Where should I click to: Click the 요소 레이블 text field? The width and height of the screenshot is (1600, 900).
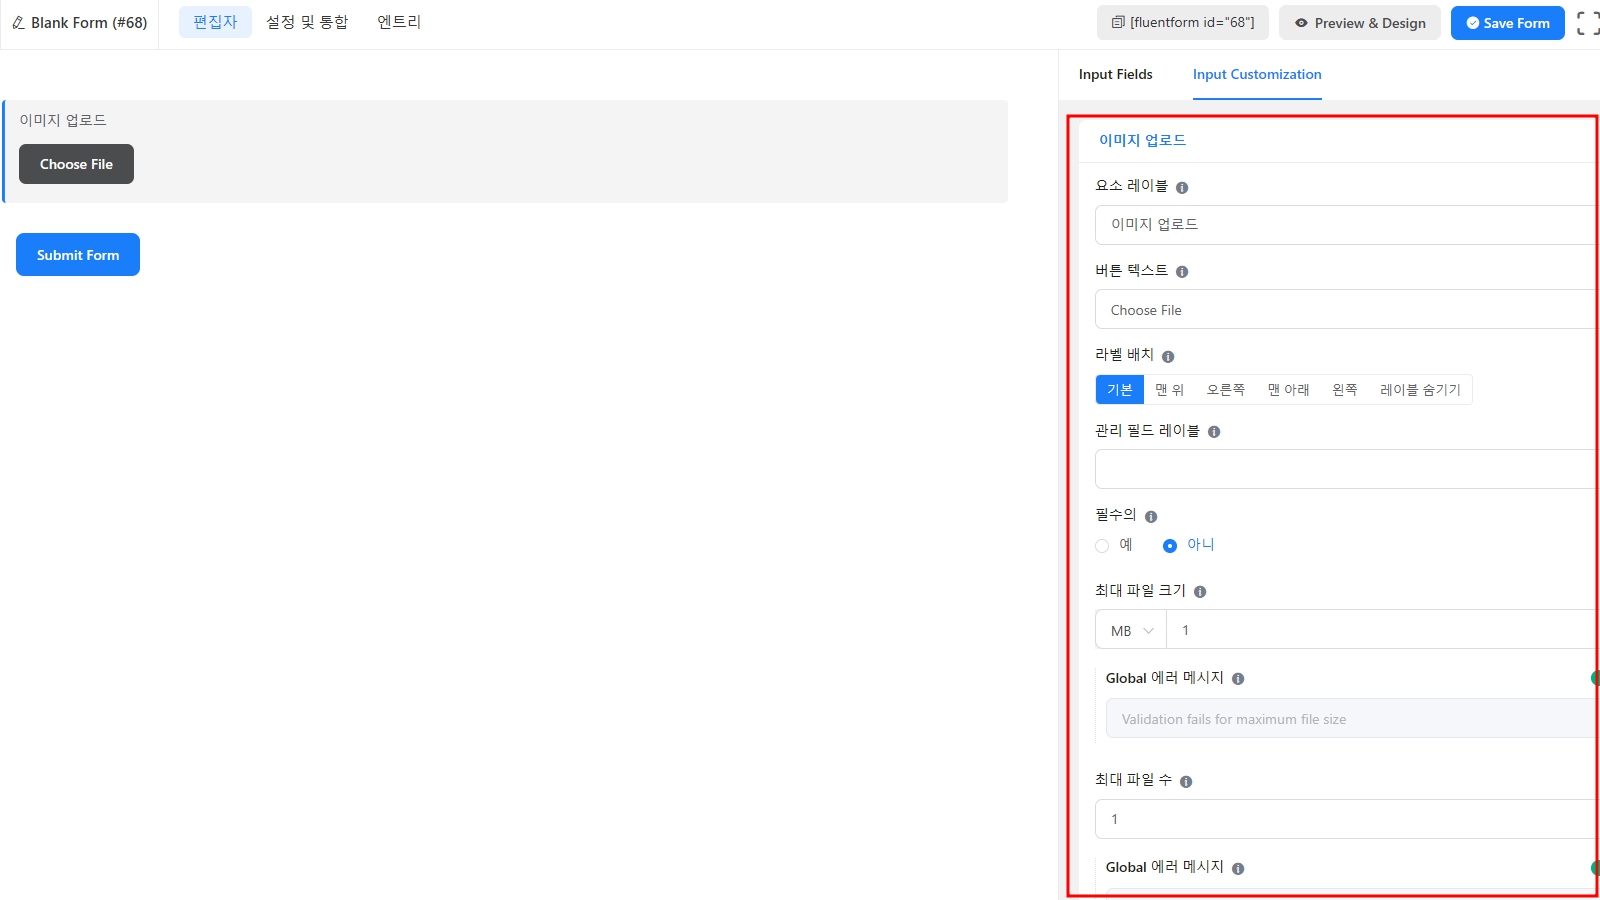(1346, 225)
